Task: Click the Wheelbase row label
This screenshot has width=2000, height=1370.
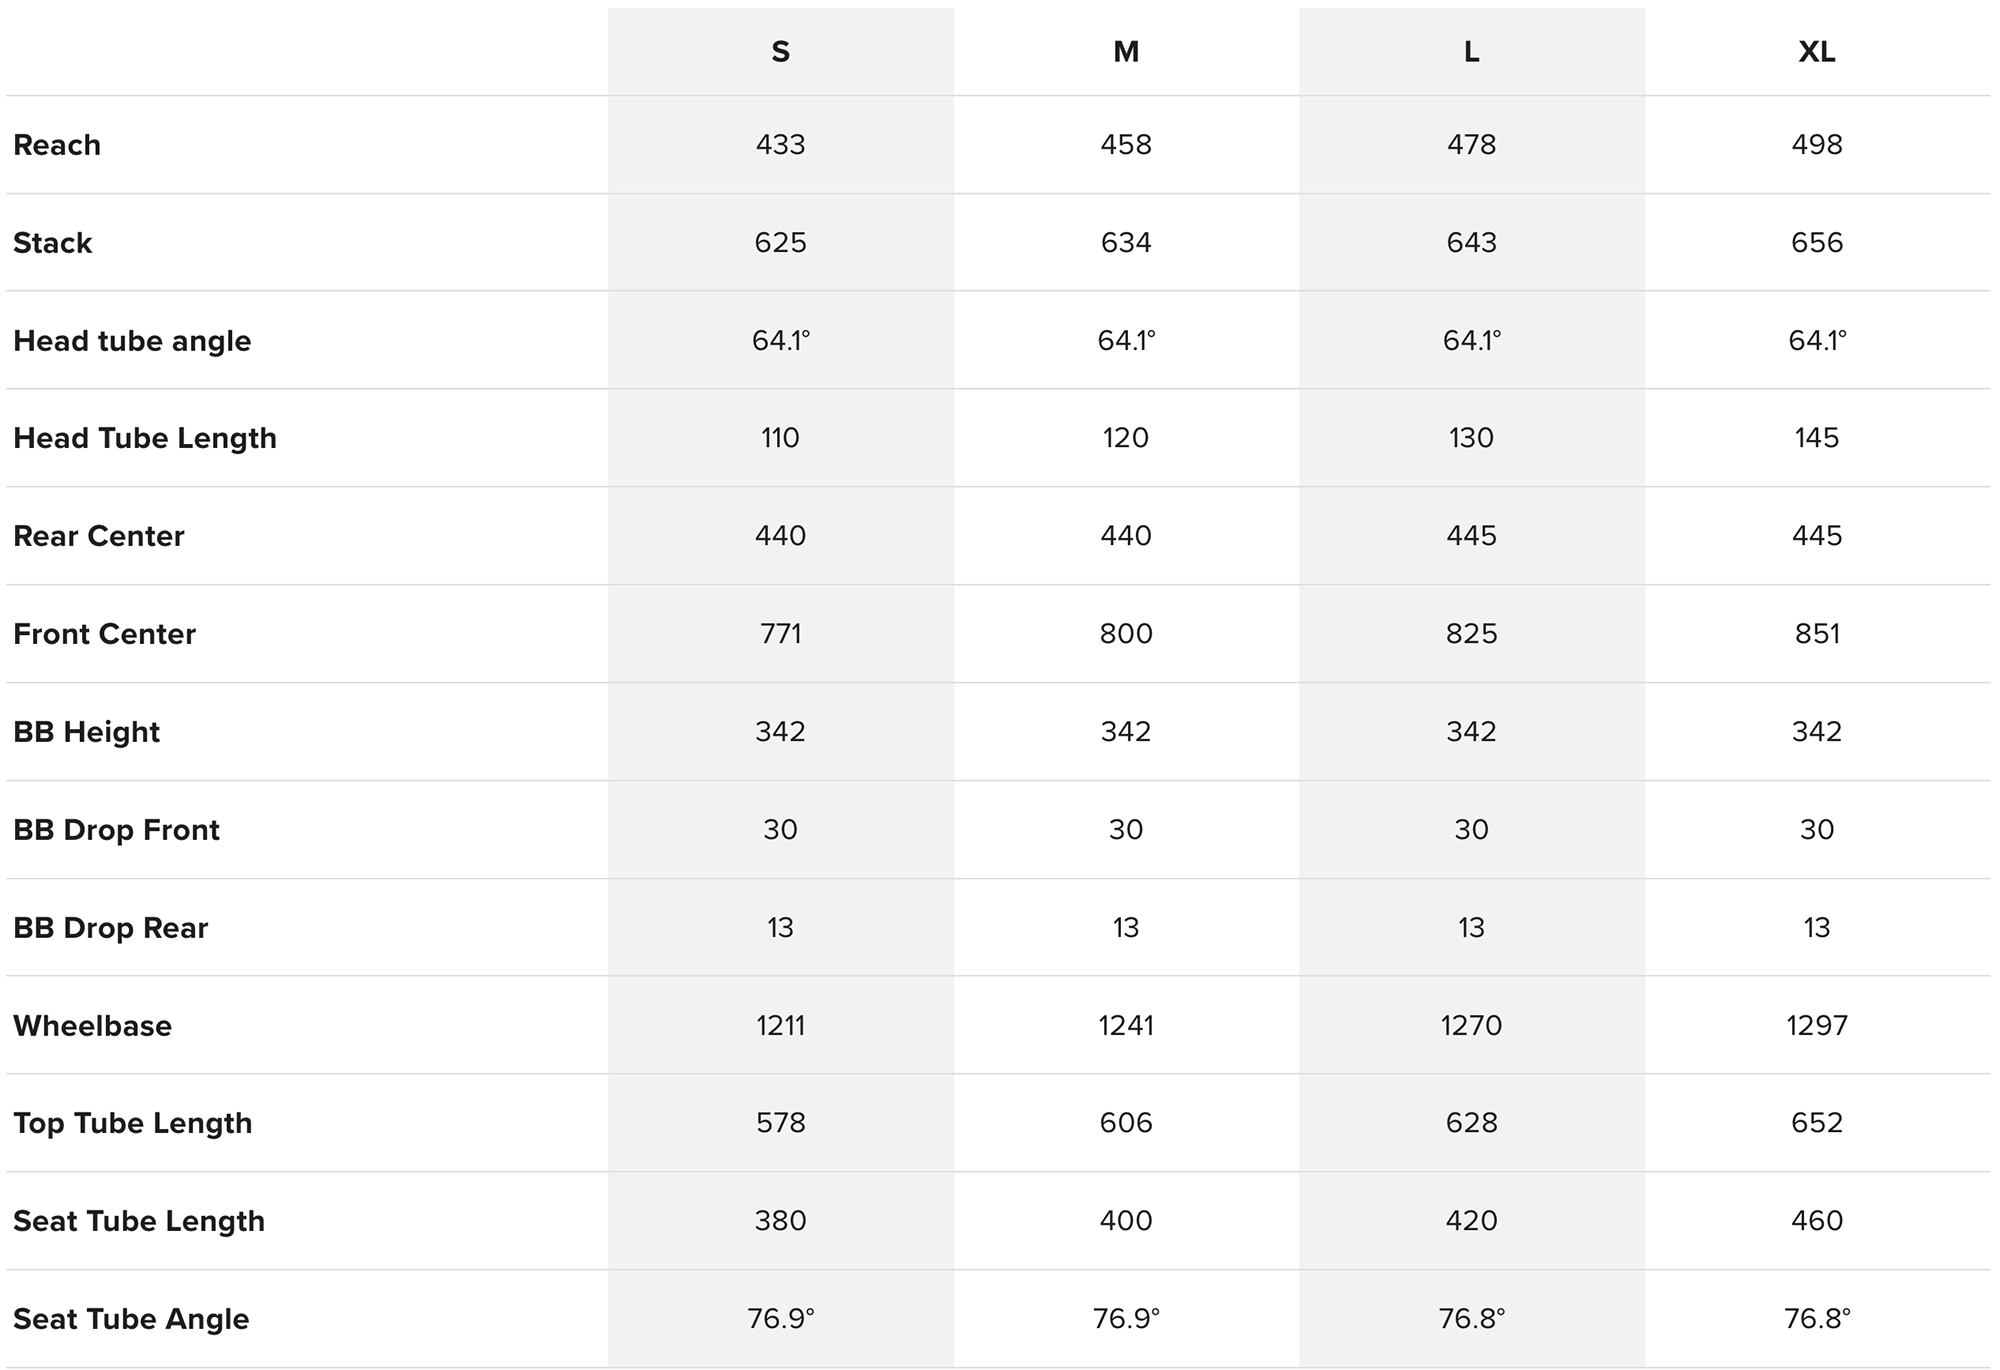Action: [x=92, y=1026]
